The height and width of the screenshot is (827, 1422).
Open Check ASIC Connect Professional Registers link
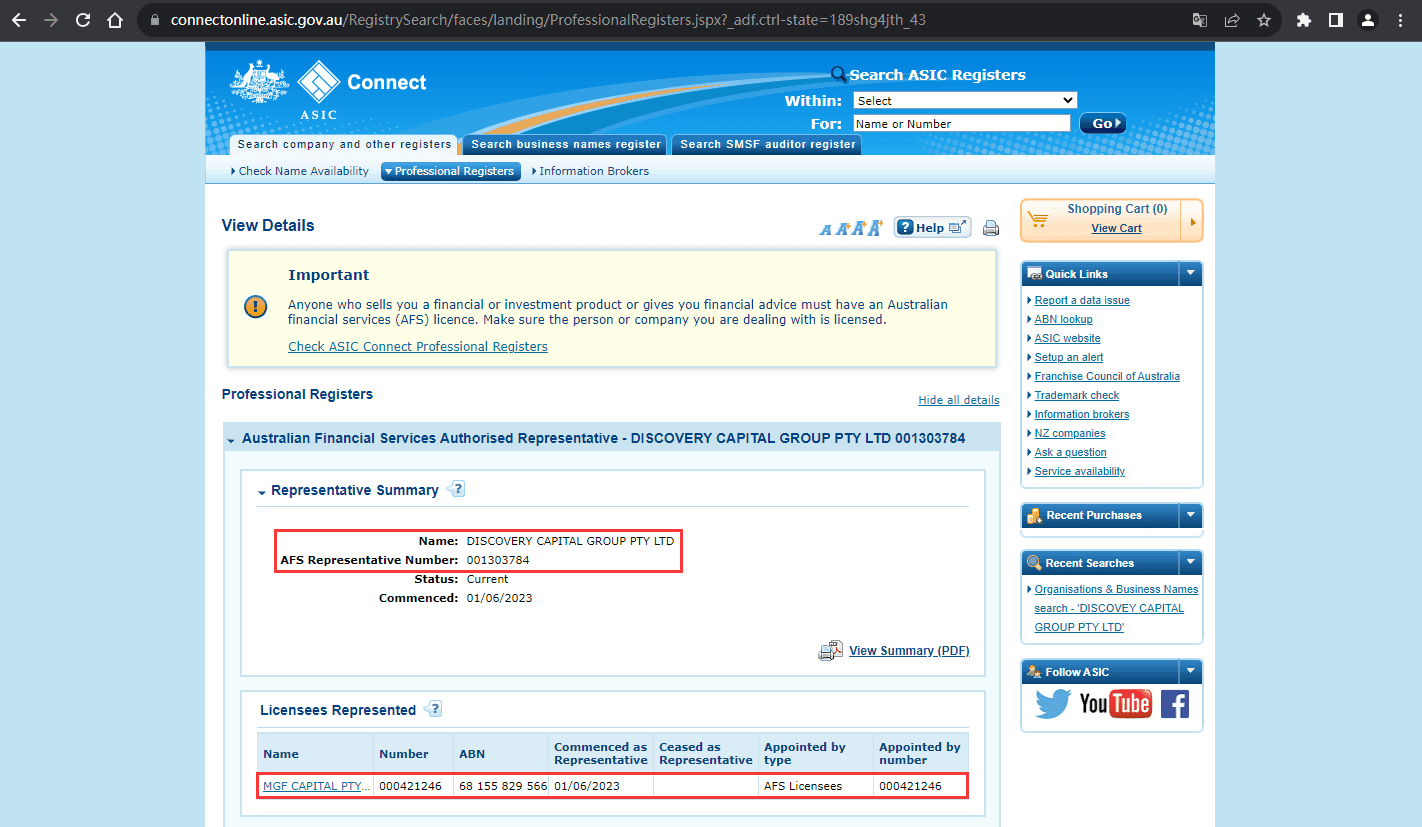(x=418, y=347)
